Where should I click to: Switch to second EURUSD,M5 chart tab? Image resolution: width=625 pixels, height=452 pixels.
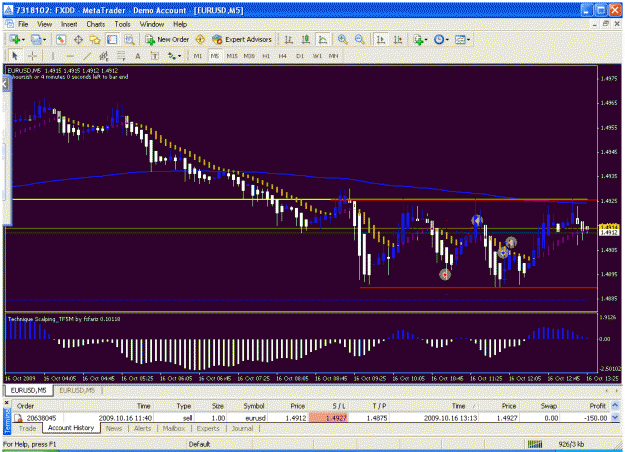(77, 390)
